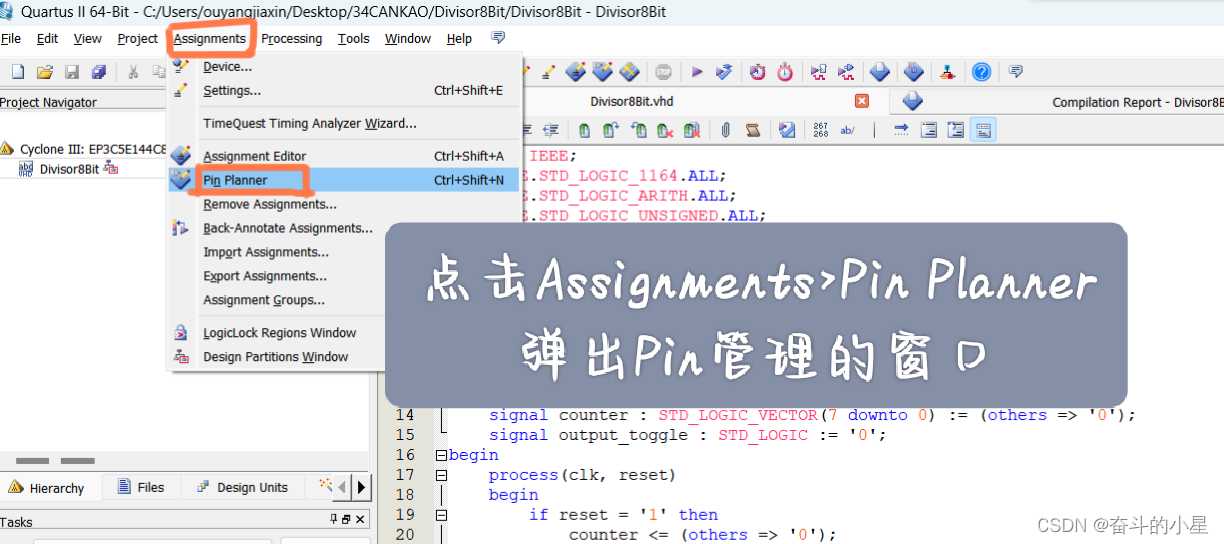
Task: Jump to next bookmark icon
Action: pyautogui.click(x=610, y=130)
